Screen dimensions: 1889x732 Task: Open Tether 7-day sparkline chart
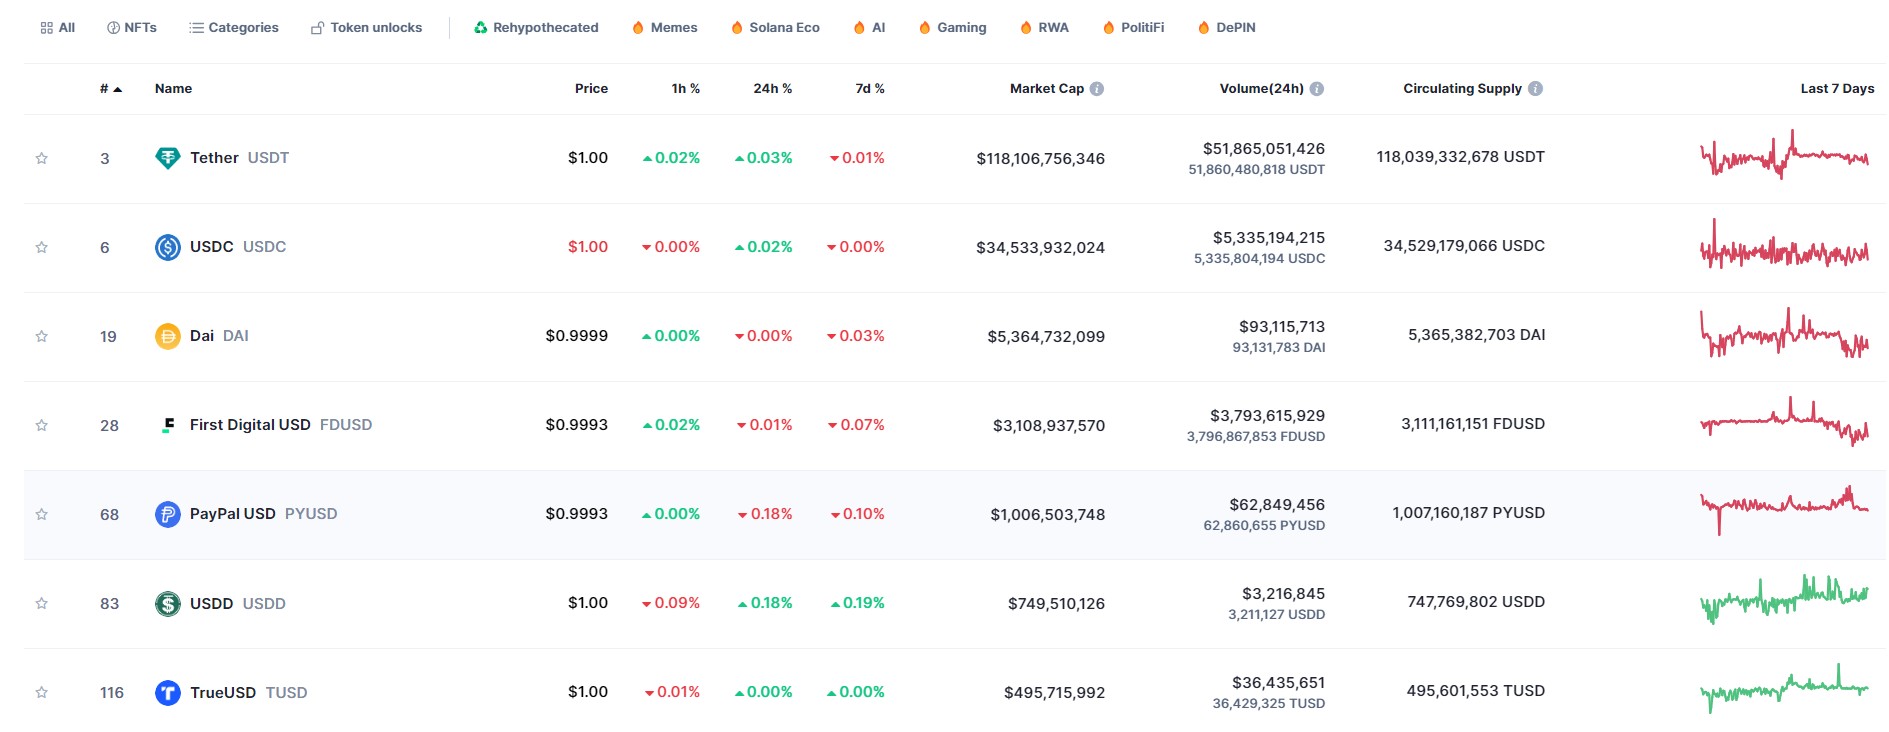[1784, 155]
